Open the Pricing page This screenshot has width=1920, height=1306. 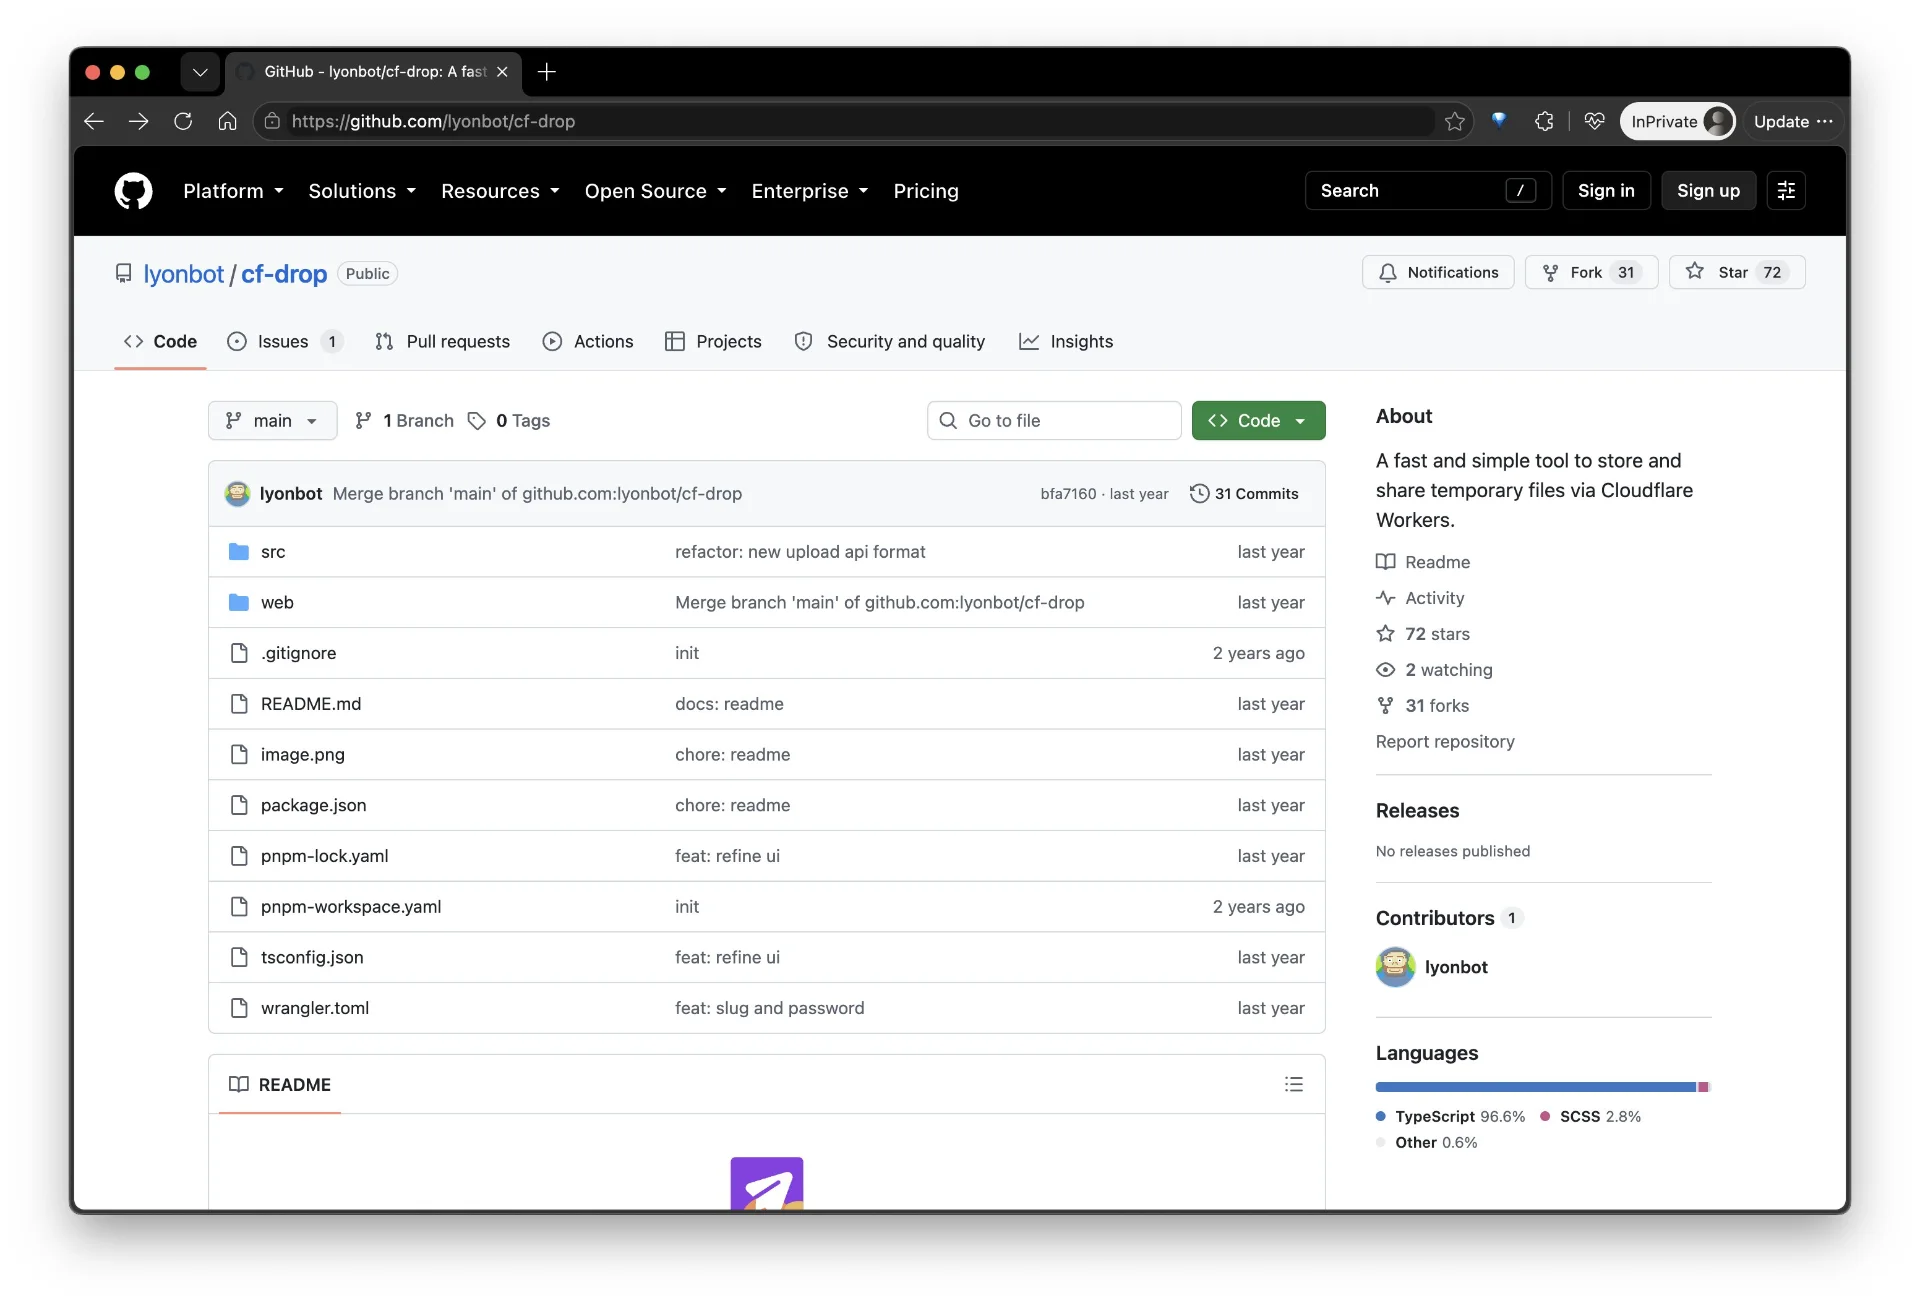tap(926, 191)
